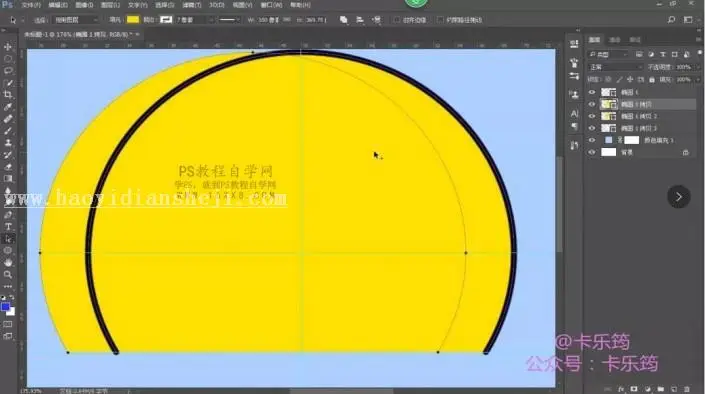
Task: Select the Horizontal Type tool
Action: [x=8, y=227]
